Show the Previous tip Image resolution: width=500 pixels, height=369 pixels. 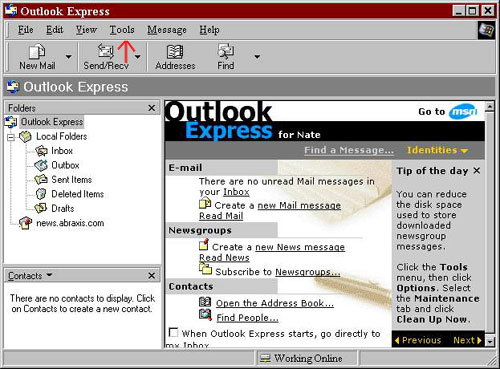pos(418,340)
